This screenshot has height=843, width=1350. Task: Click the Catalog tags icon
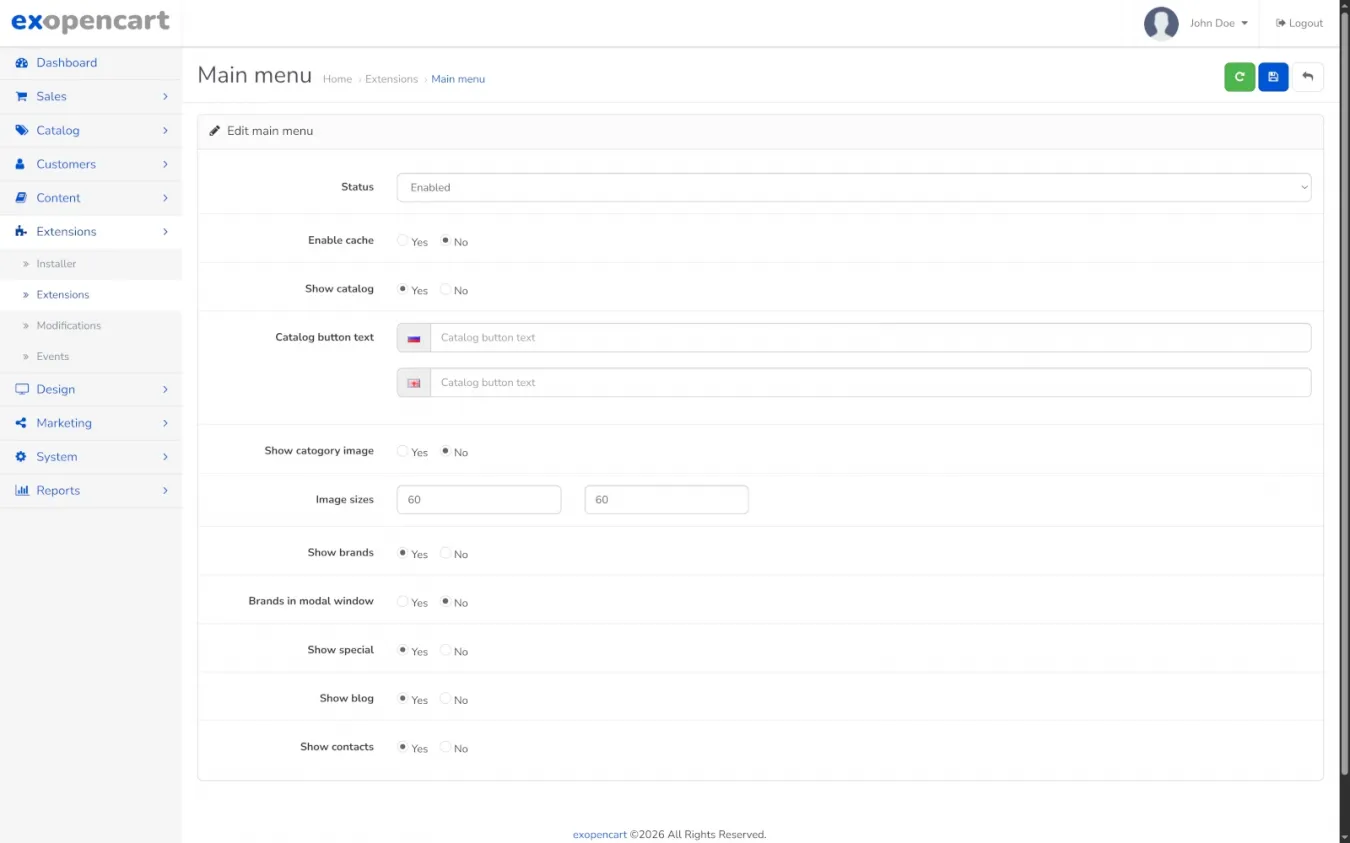click(21, 130)
